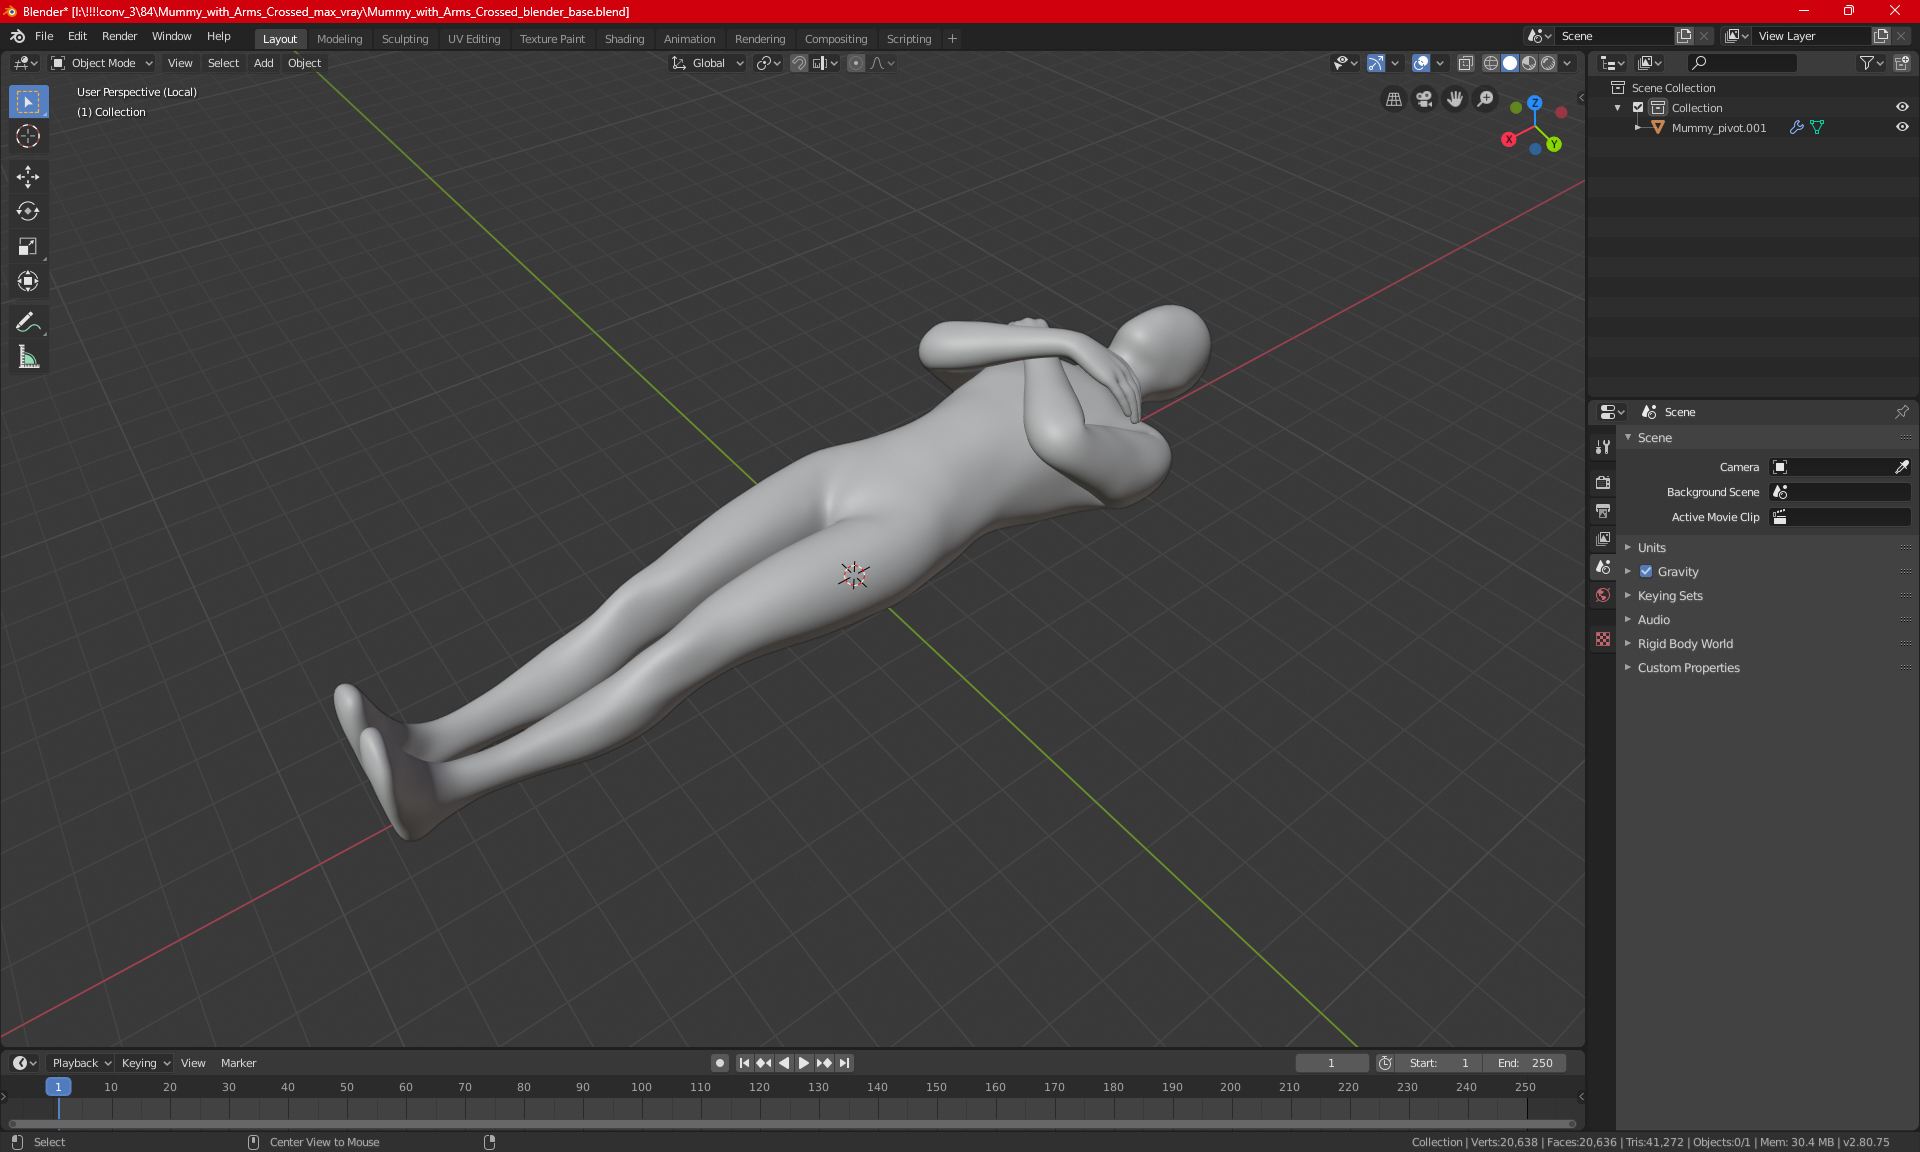Select the Cursor tool
Screen dimensions: 1920x1152
pos(28,136)
